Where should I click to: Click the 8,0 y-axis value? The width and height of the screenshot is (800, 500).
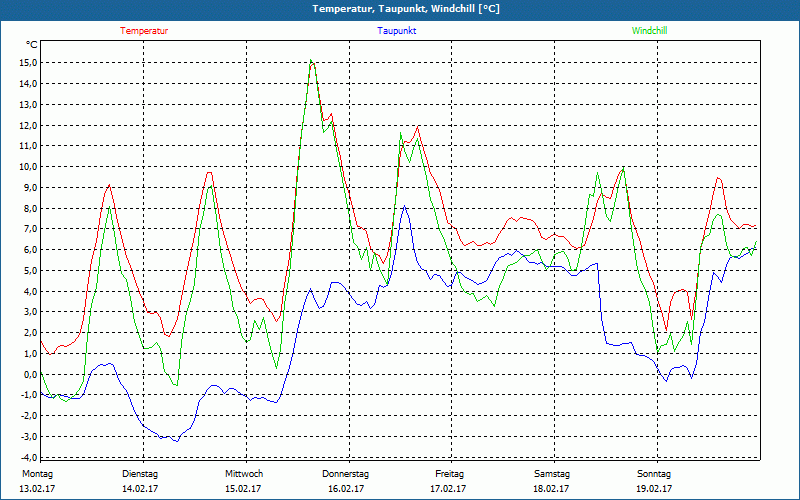tap(31, 208)
